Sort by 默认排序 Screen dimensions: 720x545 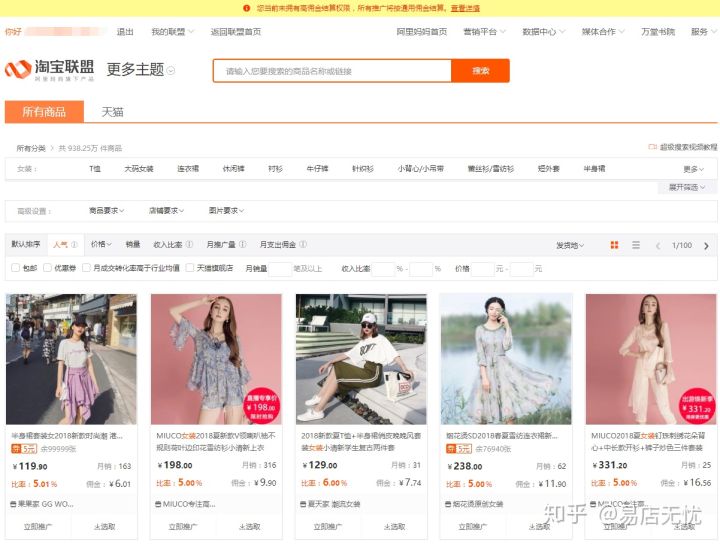click(x=26, y=244)
